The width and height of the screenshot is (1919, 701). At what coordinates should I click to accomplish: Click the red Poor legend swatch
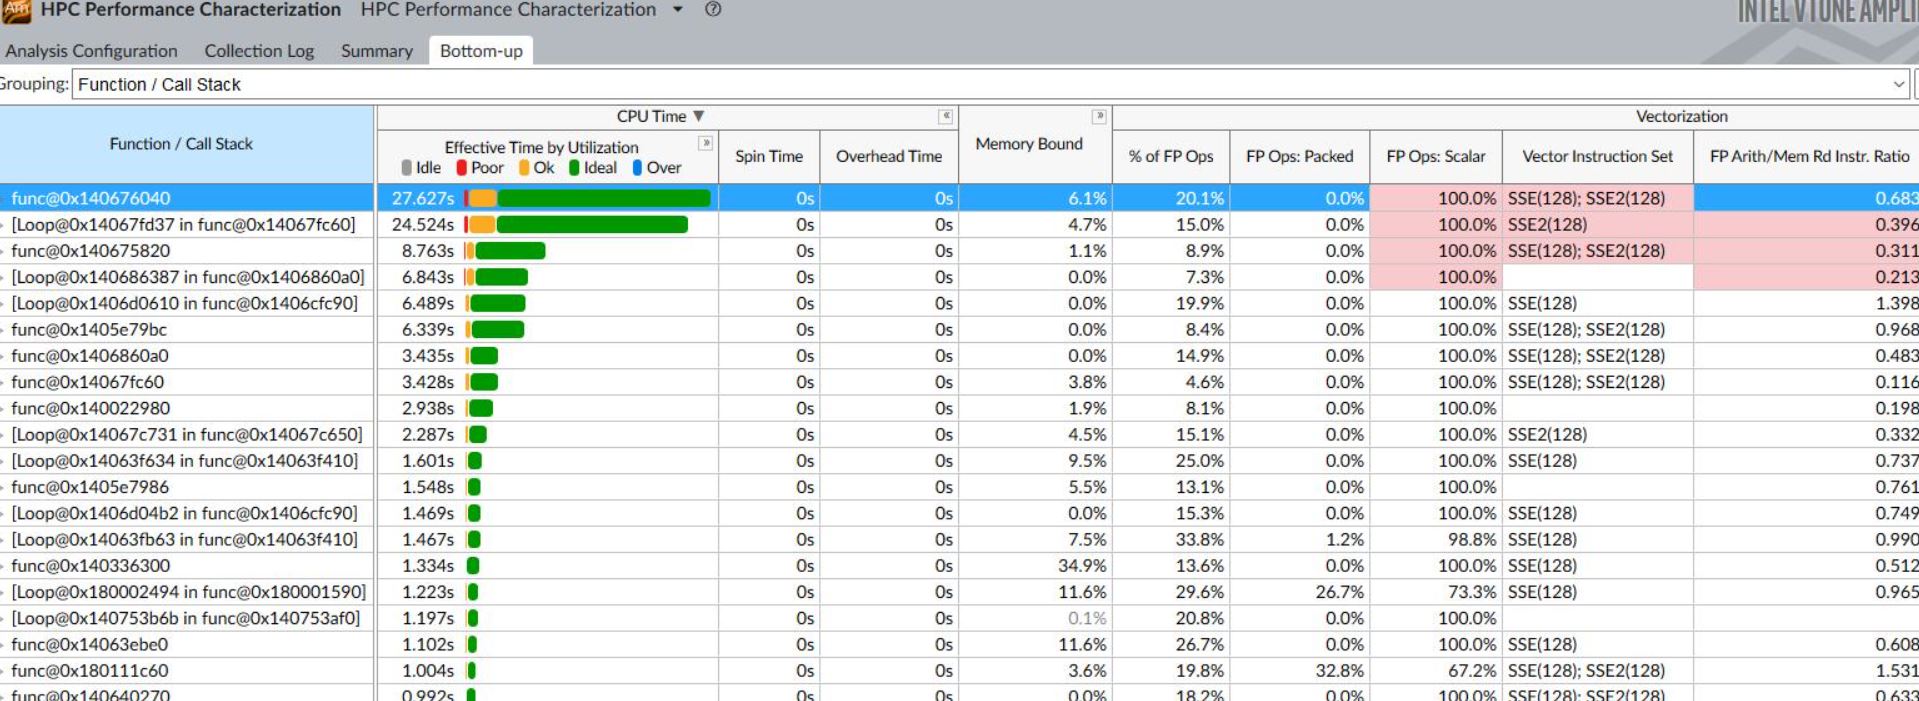[462, 168]
